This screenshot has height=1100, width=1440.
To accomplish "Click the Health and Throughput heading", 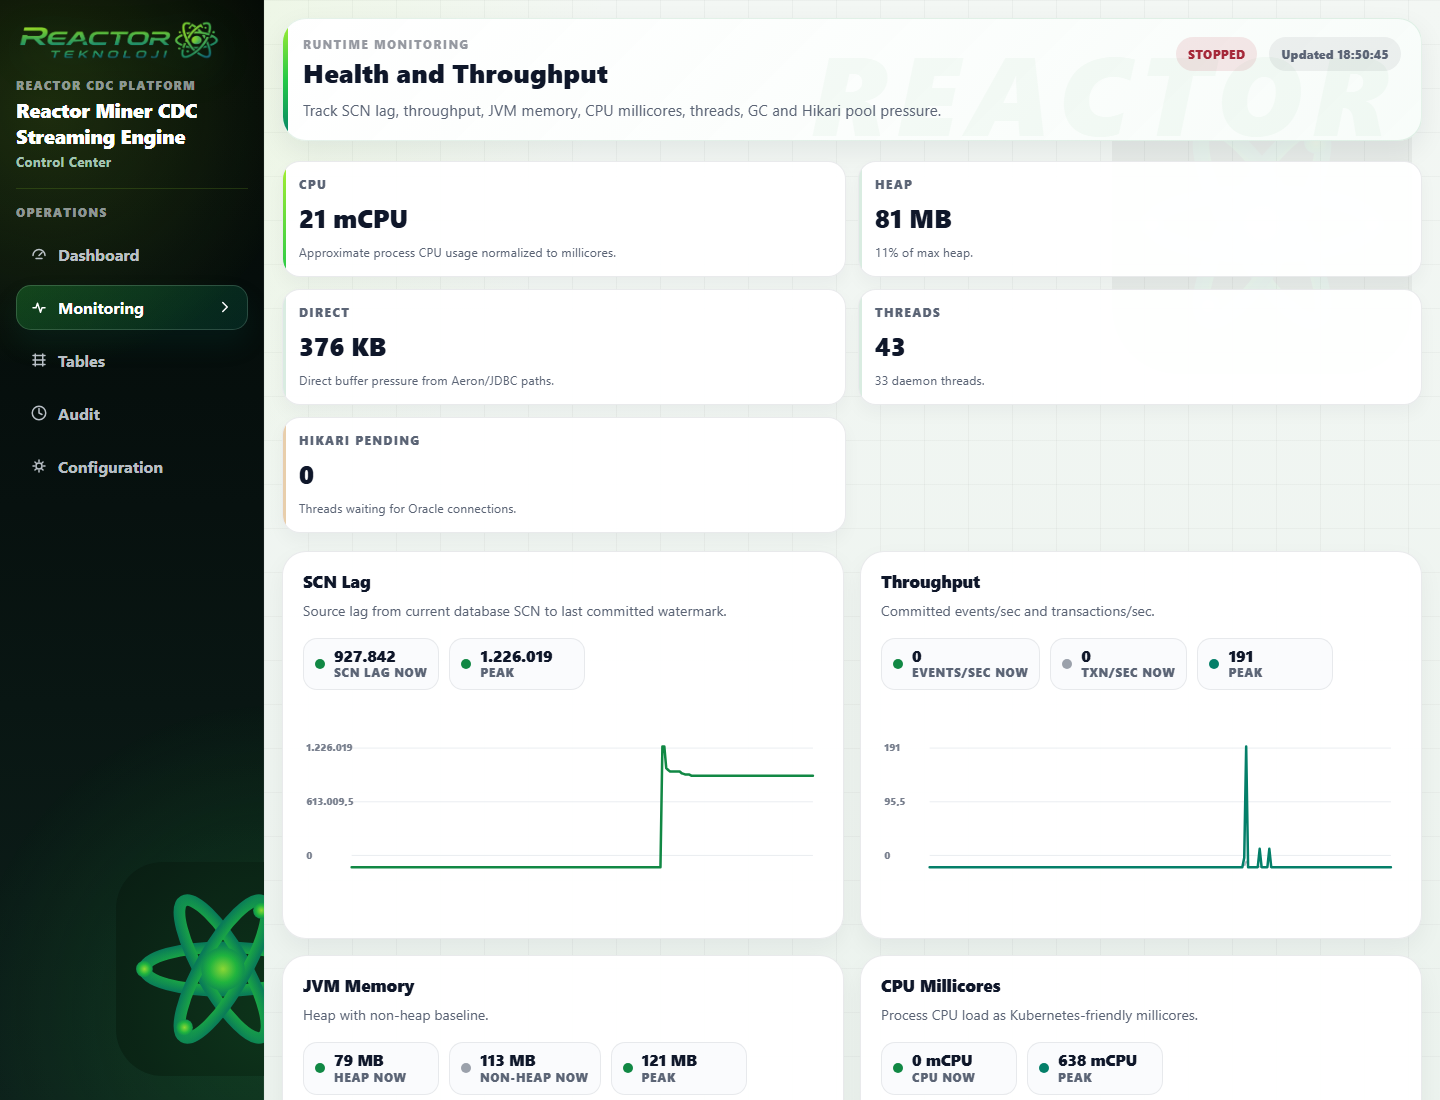I will point(455,75).
